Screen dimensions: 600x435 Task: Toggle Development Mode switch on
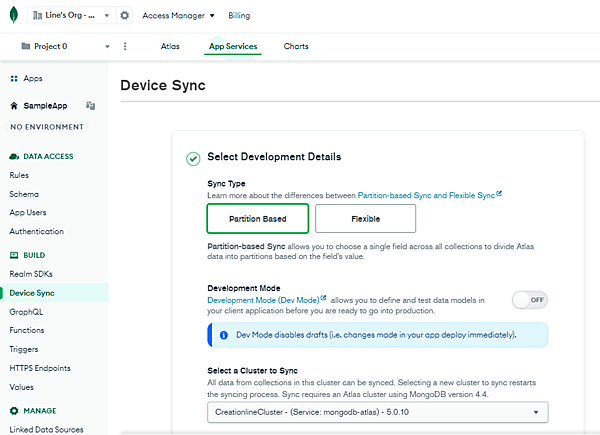(x=529, y=300)
